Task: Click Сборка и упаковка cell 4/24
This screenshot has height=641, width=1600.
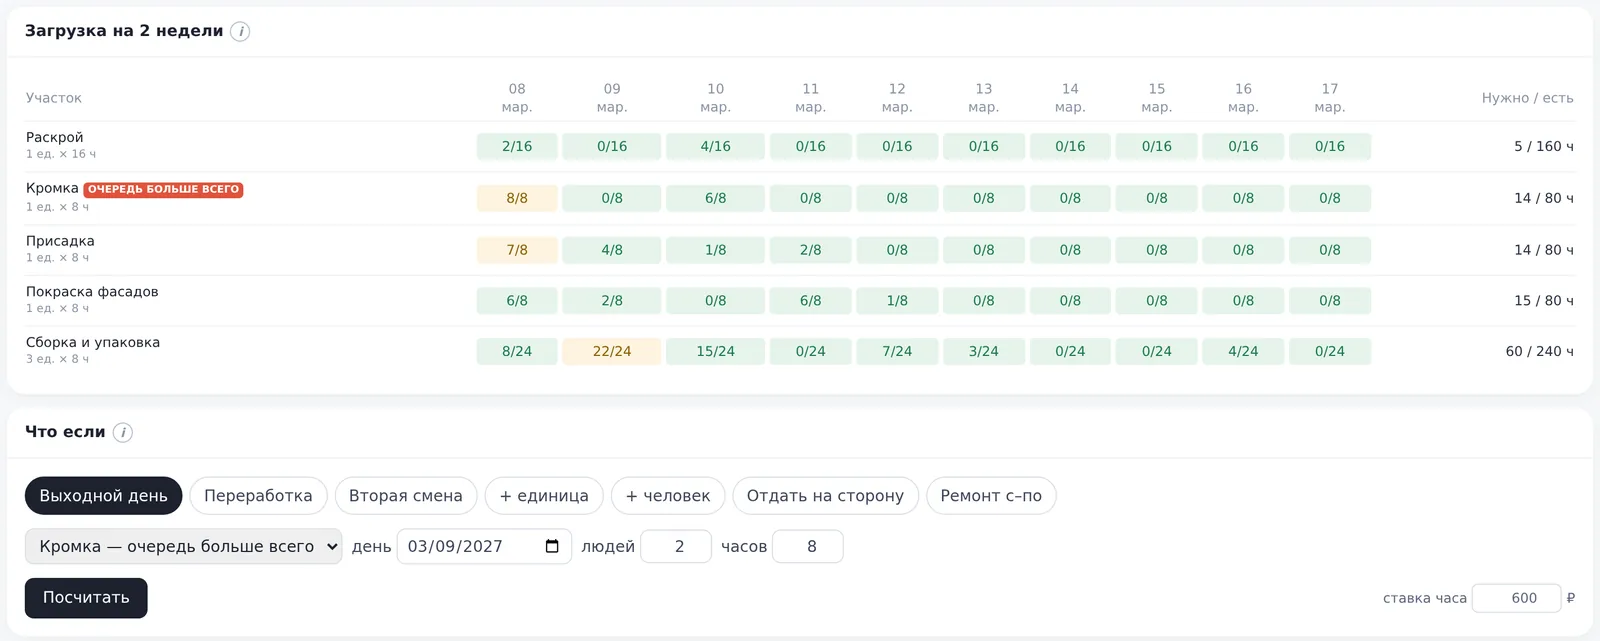Action: coord(1243,351)
